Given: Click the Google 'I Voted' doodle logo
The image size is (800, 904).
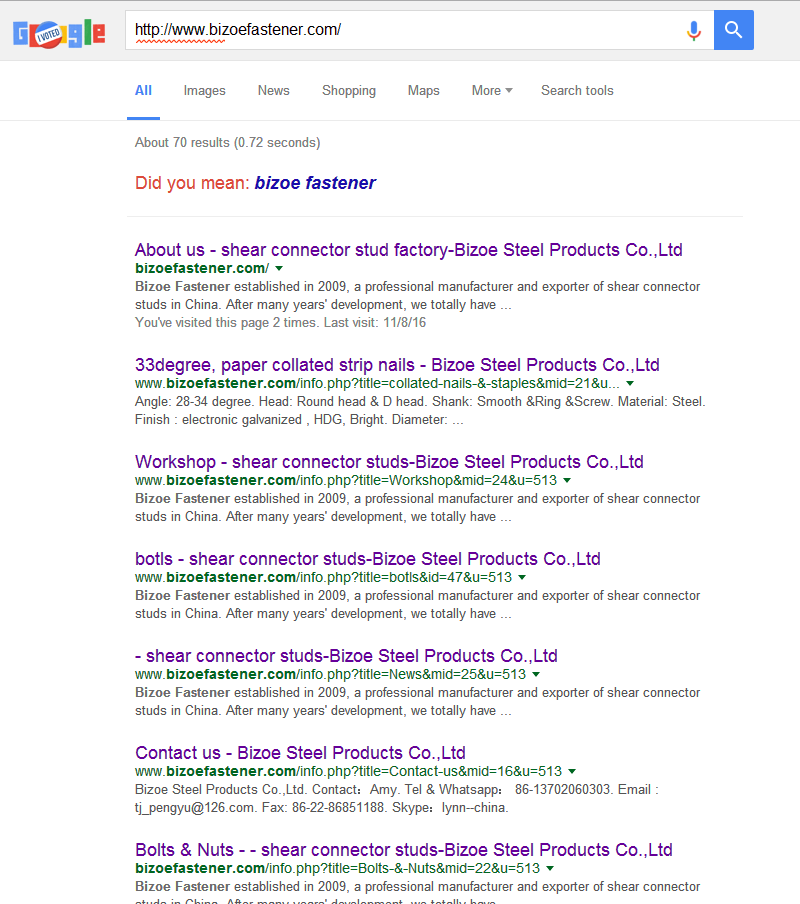Looking at the screenshot, I should [x=59, y=34].
